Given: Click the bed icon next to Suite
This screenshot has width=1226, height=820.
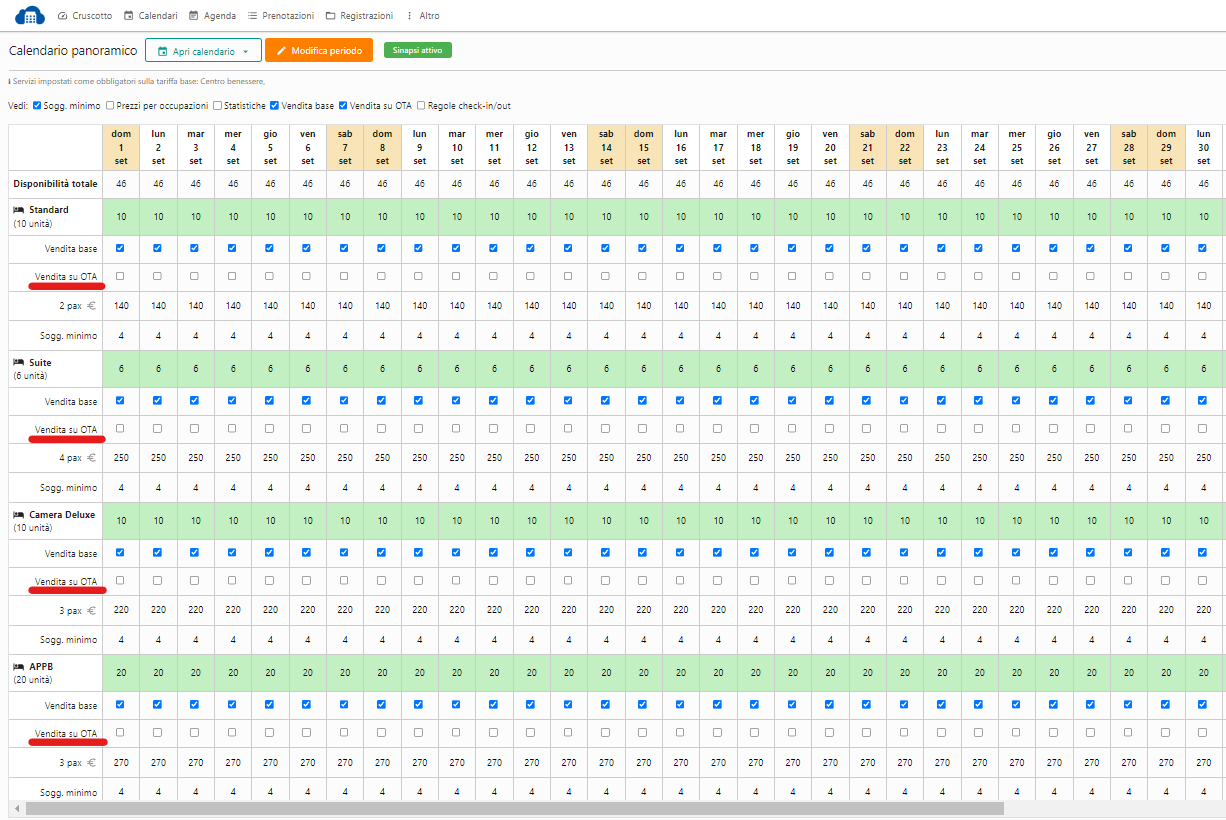Looking at the screenshot, I should [18, 362].
